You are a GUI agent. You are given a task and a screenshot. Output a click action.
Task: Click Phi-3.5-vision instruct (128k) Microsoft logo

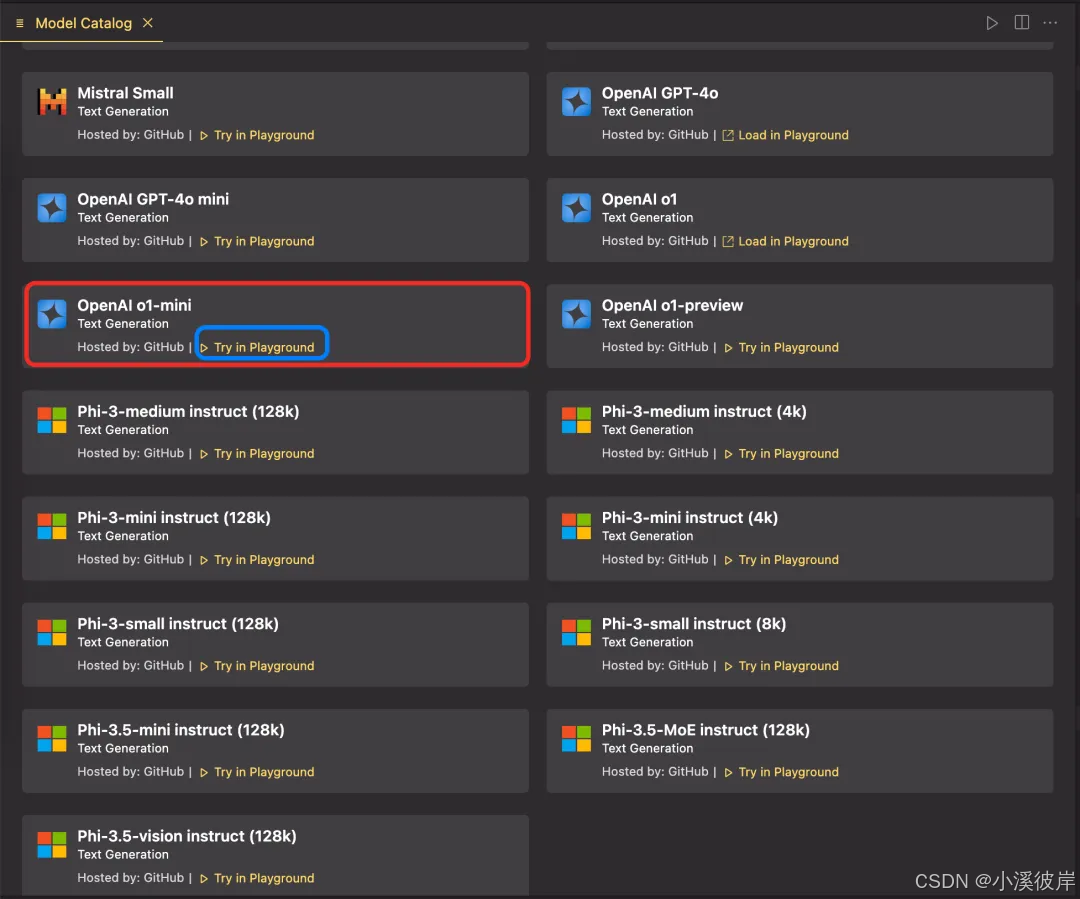(x=52, y=844)
